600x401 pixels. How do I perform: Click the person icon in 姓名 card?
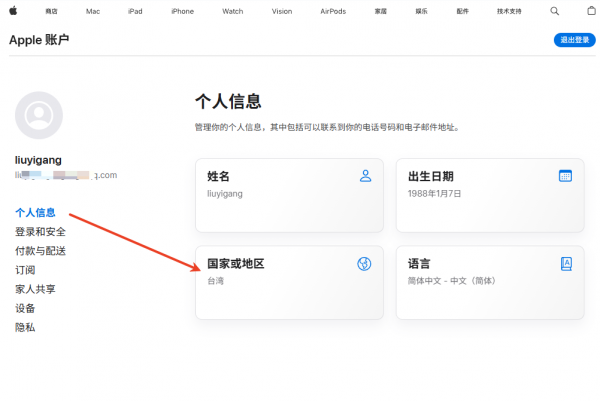[x=365, y=176]
